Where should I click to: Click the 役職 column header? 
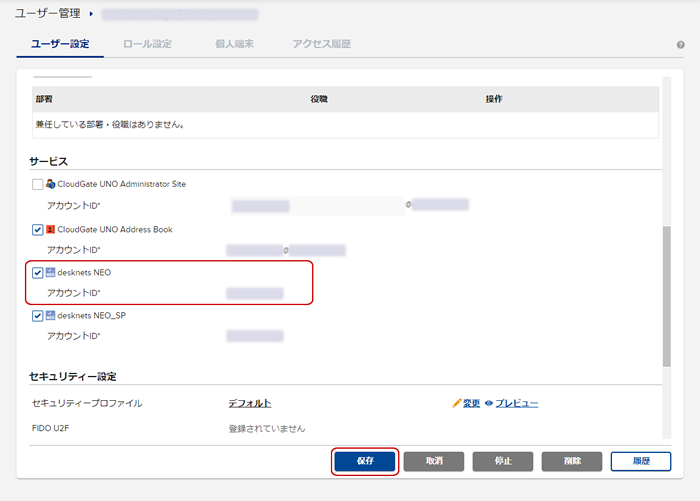pyautogui.click(x=319, y=99)
